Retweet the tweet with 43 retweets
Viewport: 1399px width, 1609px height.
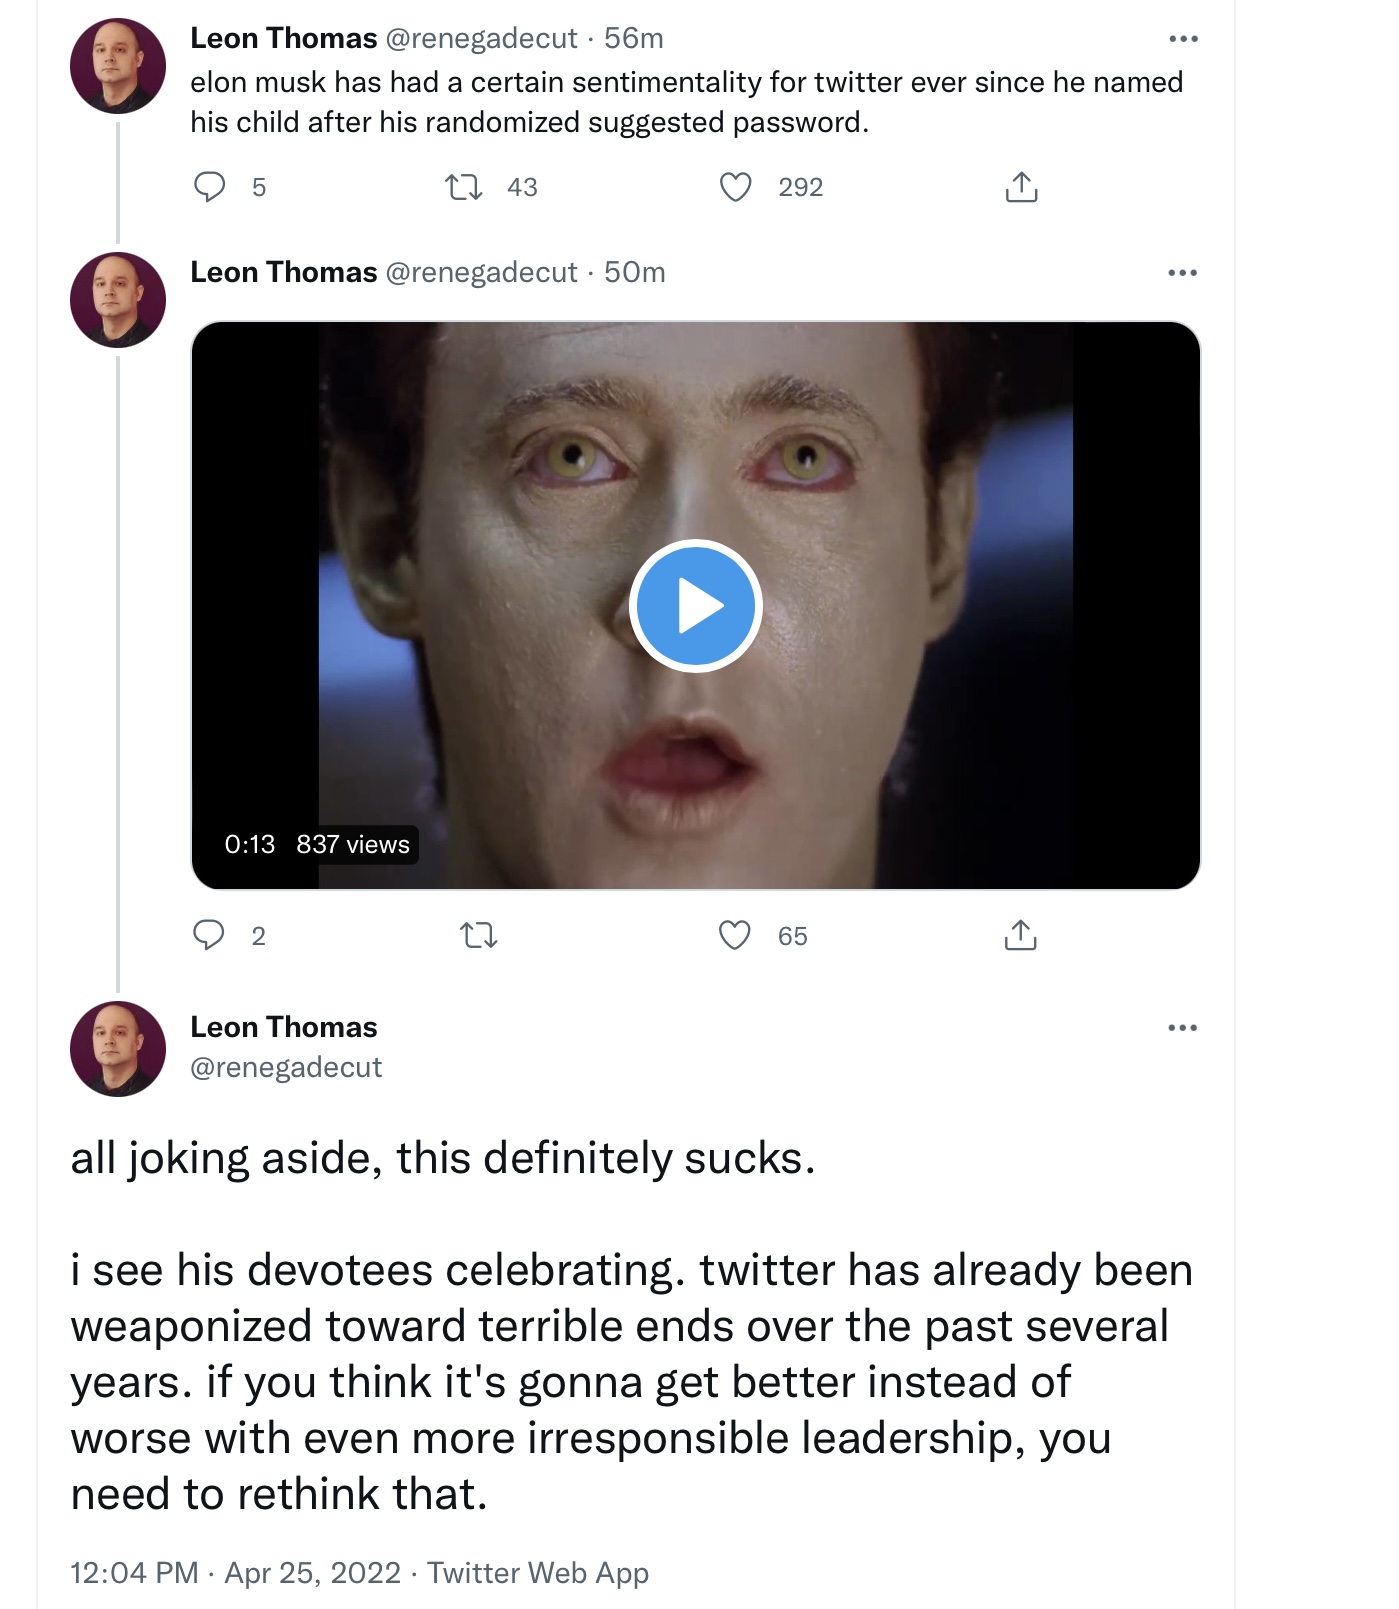click(464, 187)
